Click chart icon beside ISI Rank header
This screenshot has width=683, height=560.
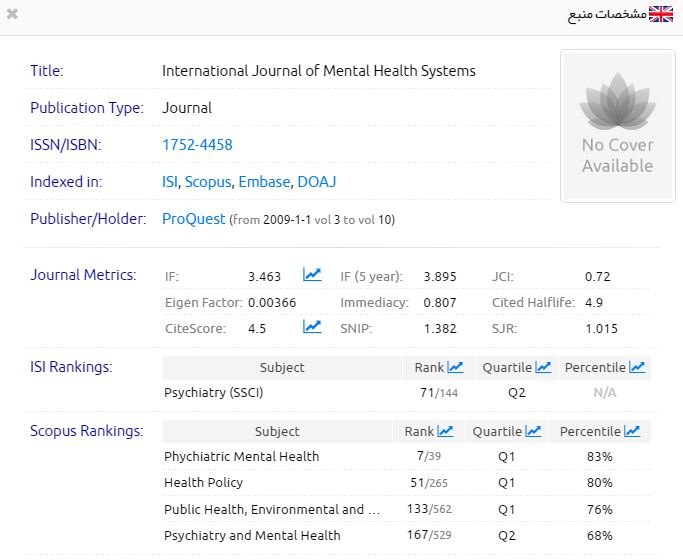tap(455, 368)
